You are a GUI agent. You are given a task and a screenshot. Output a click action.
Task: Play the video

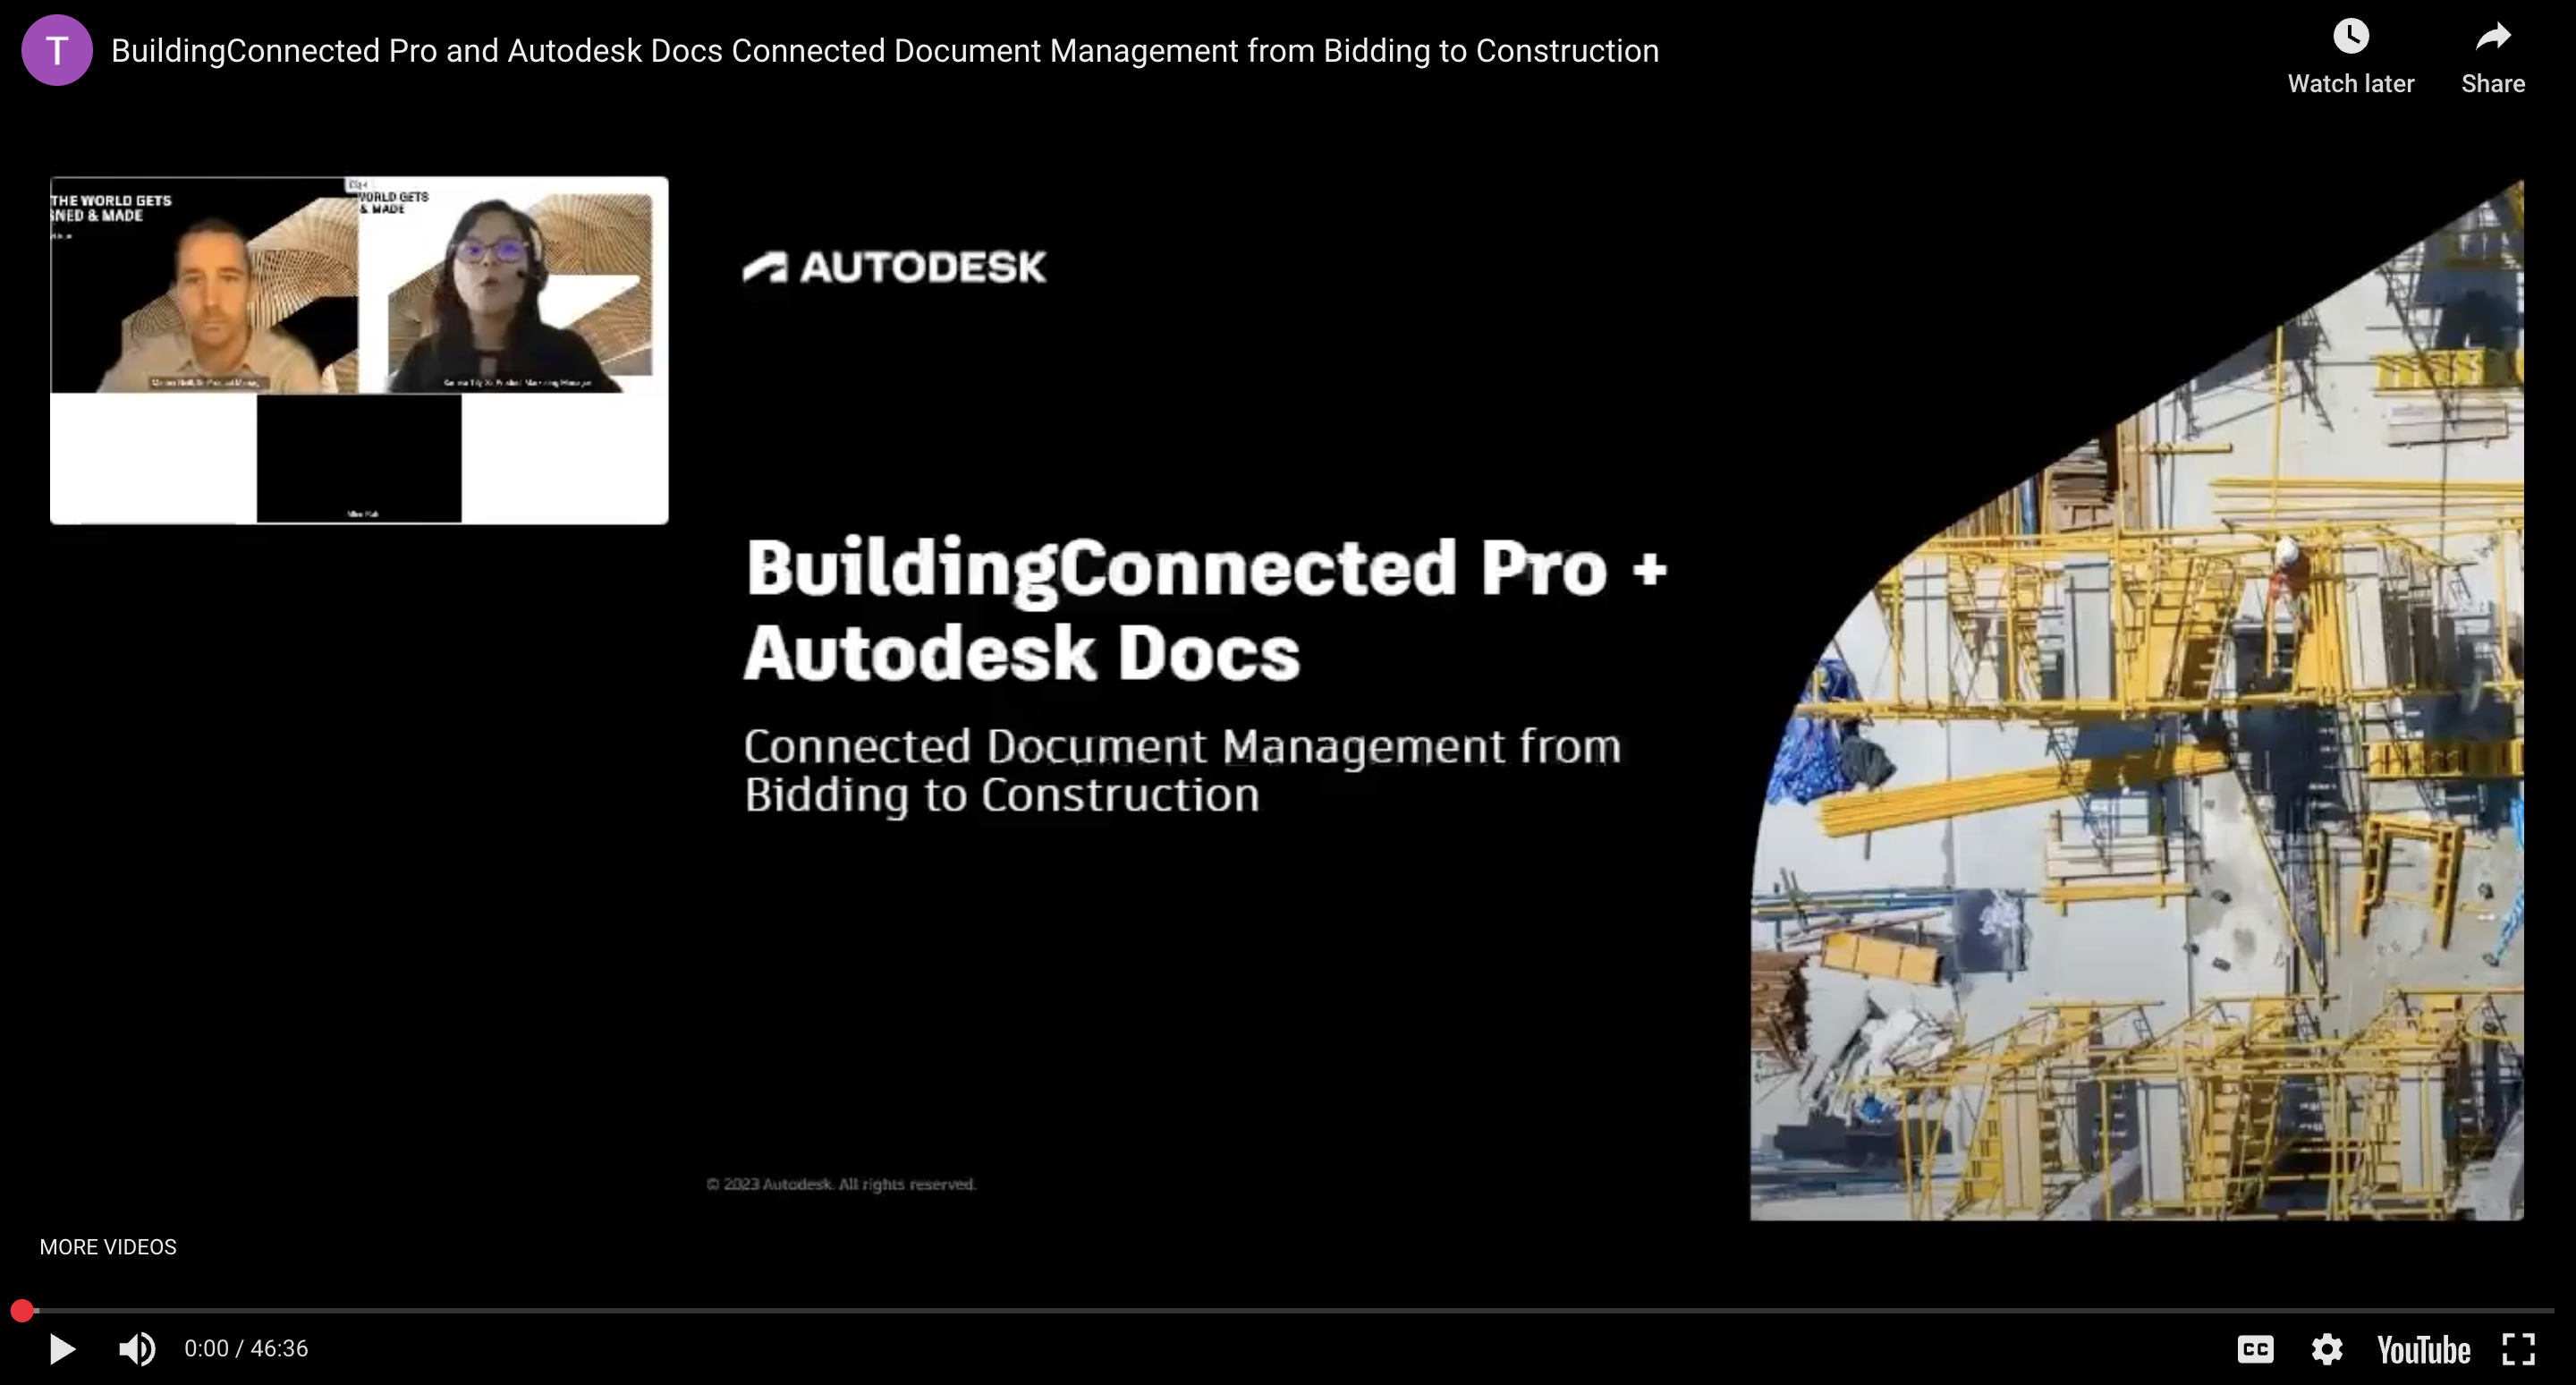click(x=62, y=1349)
